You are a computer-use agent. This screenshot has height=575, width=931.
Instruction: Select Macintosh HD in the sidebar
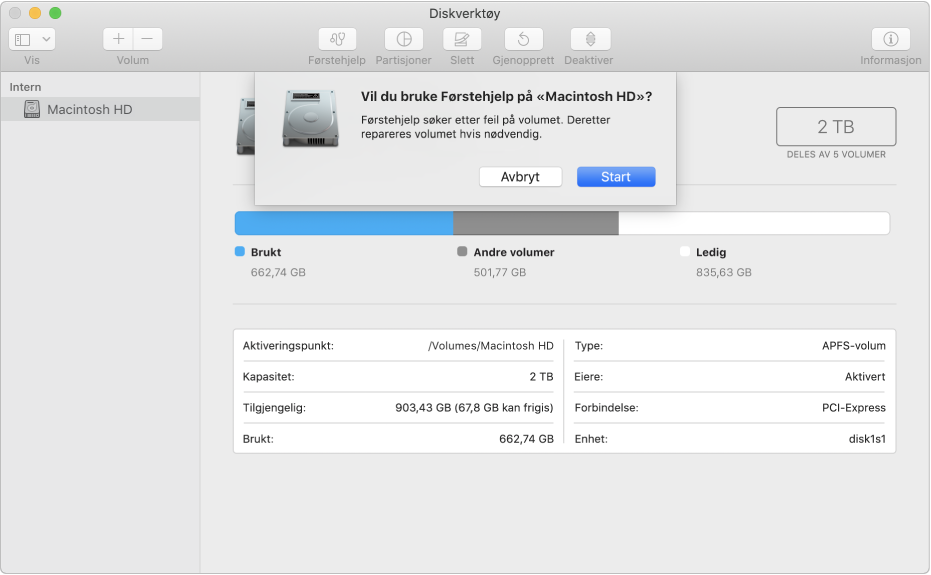(x=100, y=109)
